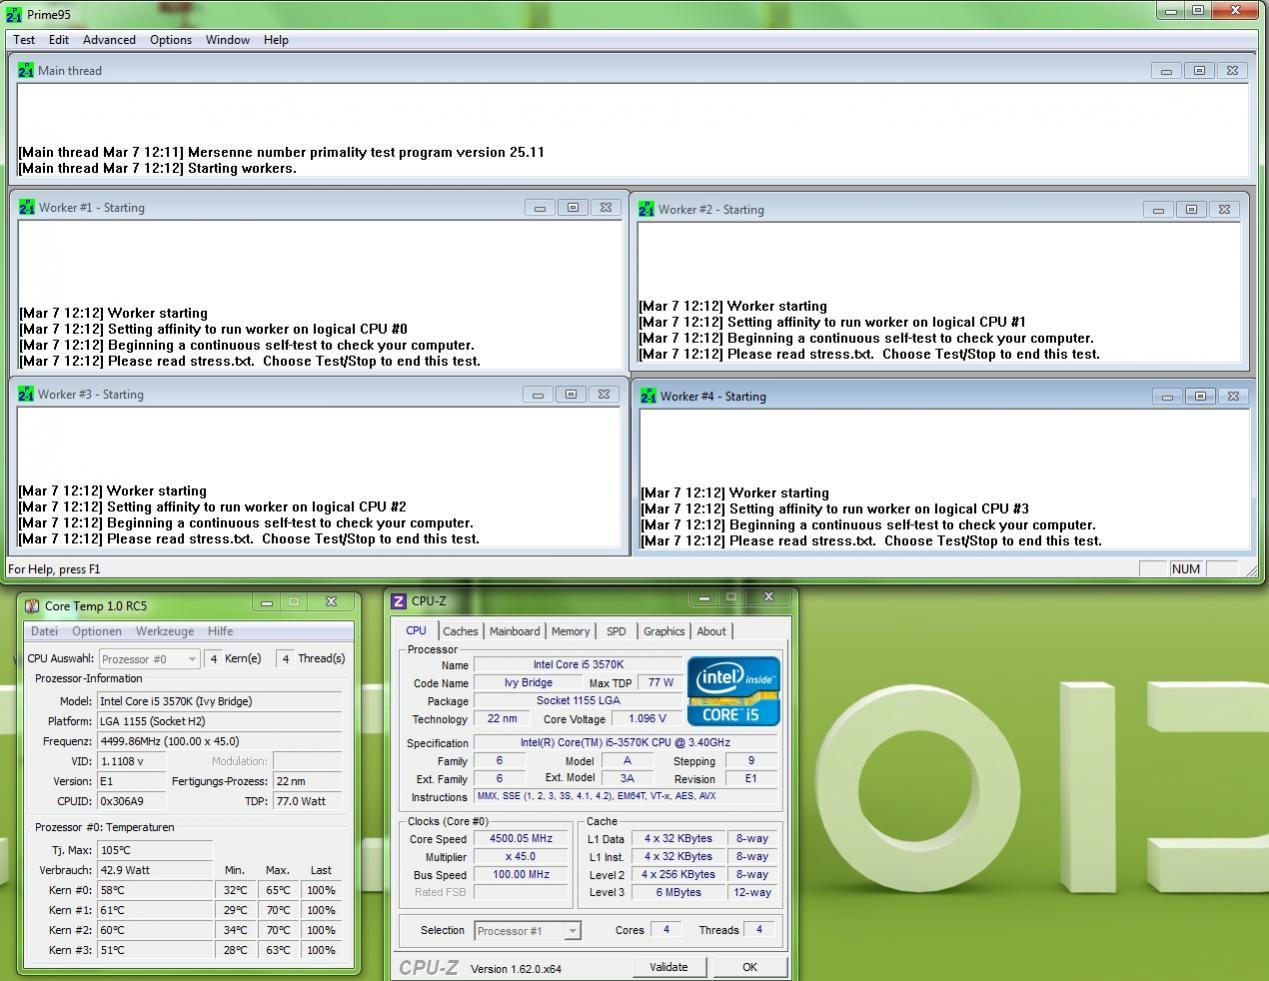Close the Worker #3 window
Viewport: 1269px width, 981px height.
point(604,395)
